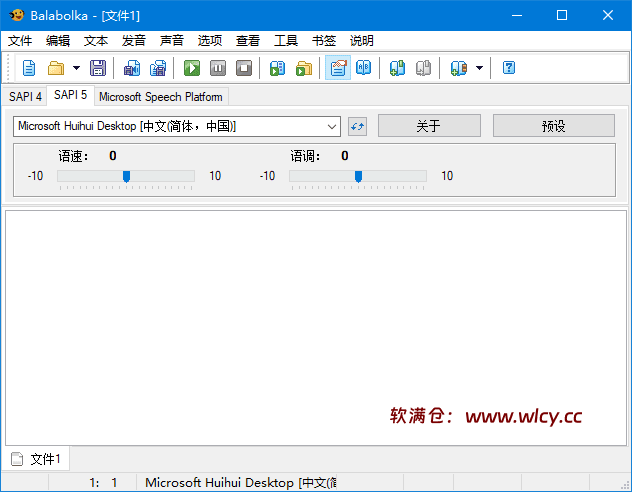Open the 文件 menu
This screenshot has width=632, height=492.
[x=20, y=41]
